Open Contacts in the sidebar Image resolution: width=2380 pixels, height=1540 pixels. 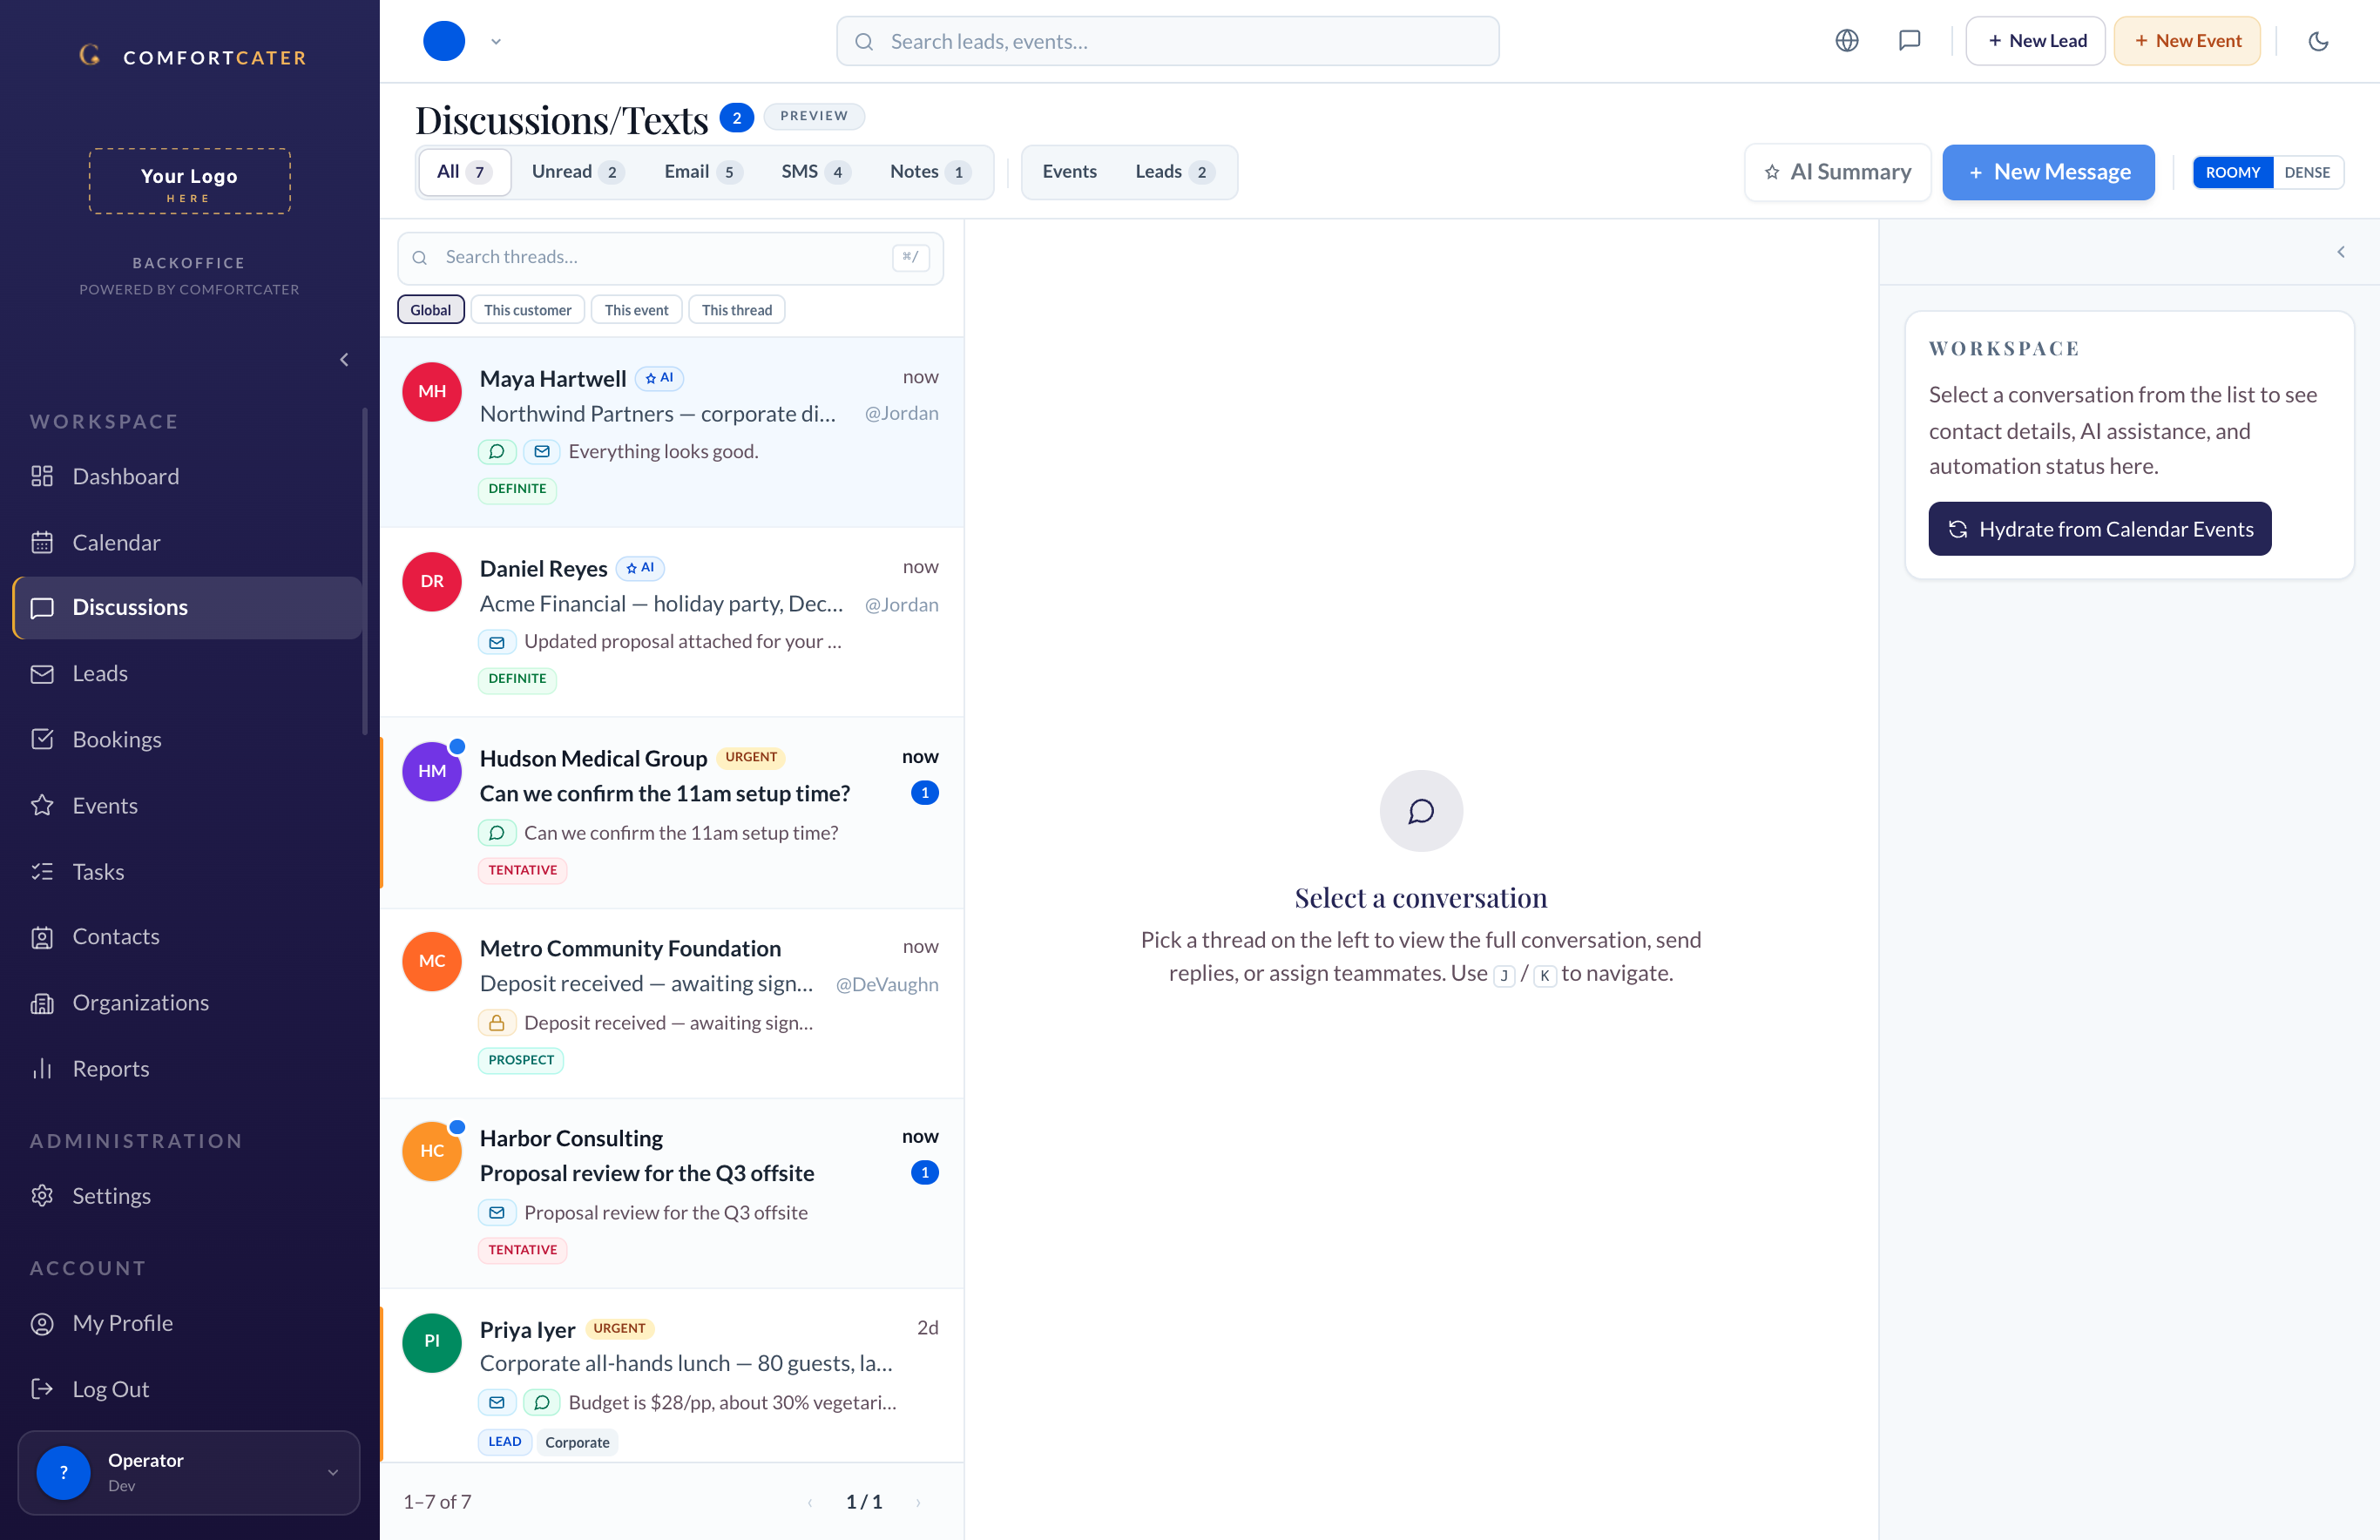click(188, 936)
